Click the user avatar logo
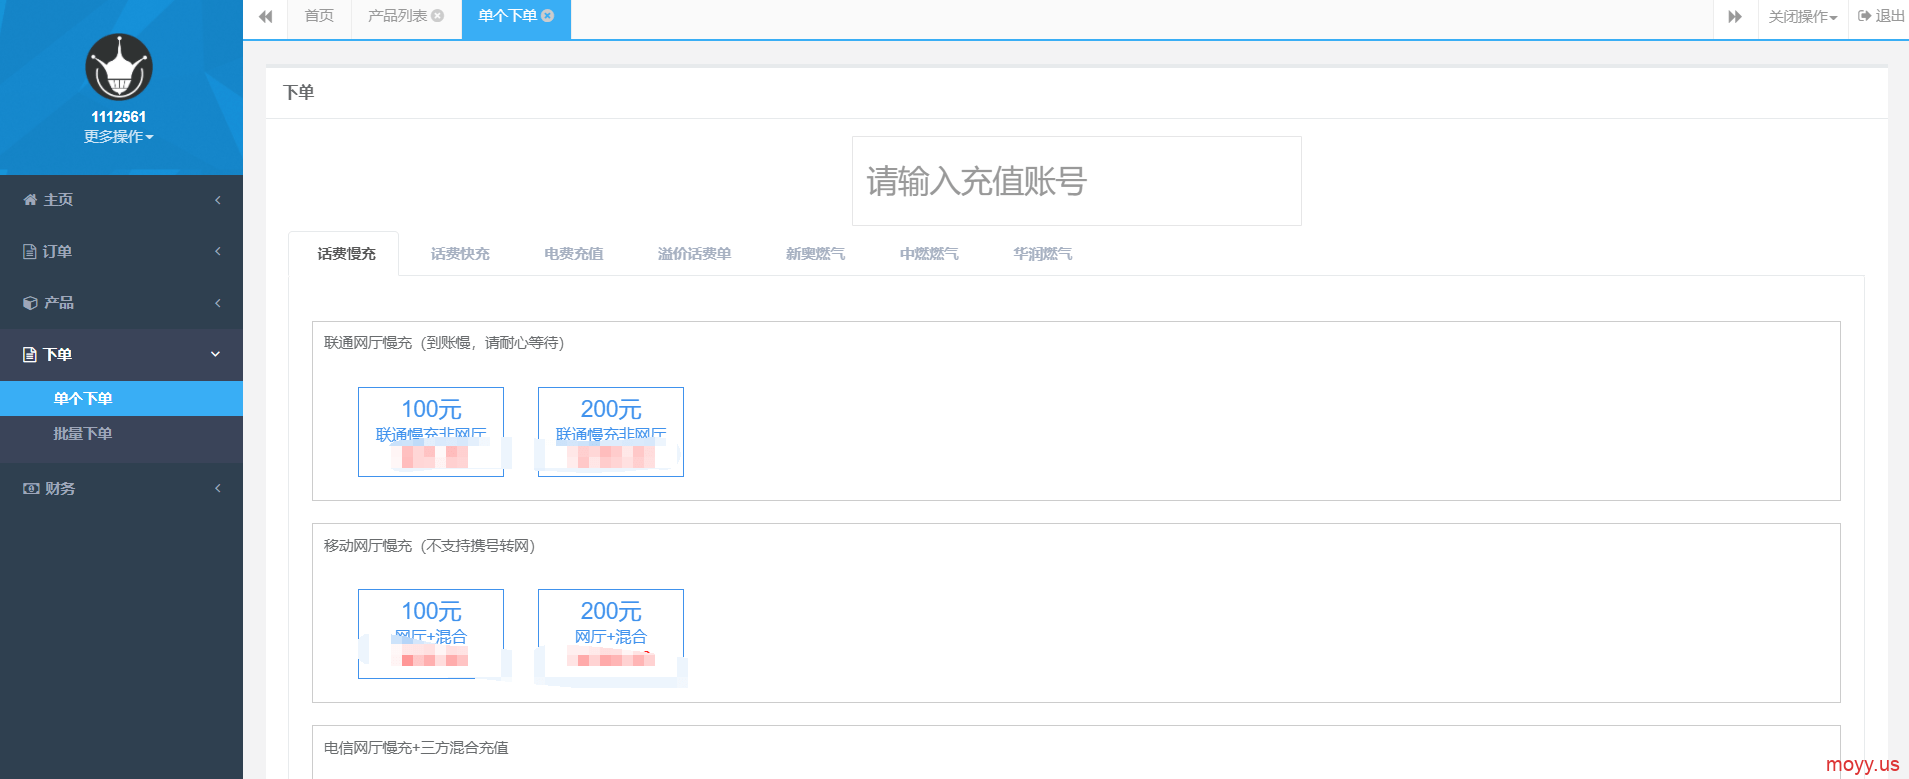1909x779 pixels. click(119, 67)
